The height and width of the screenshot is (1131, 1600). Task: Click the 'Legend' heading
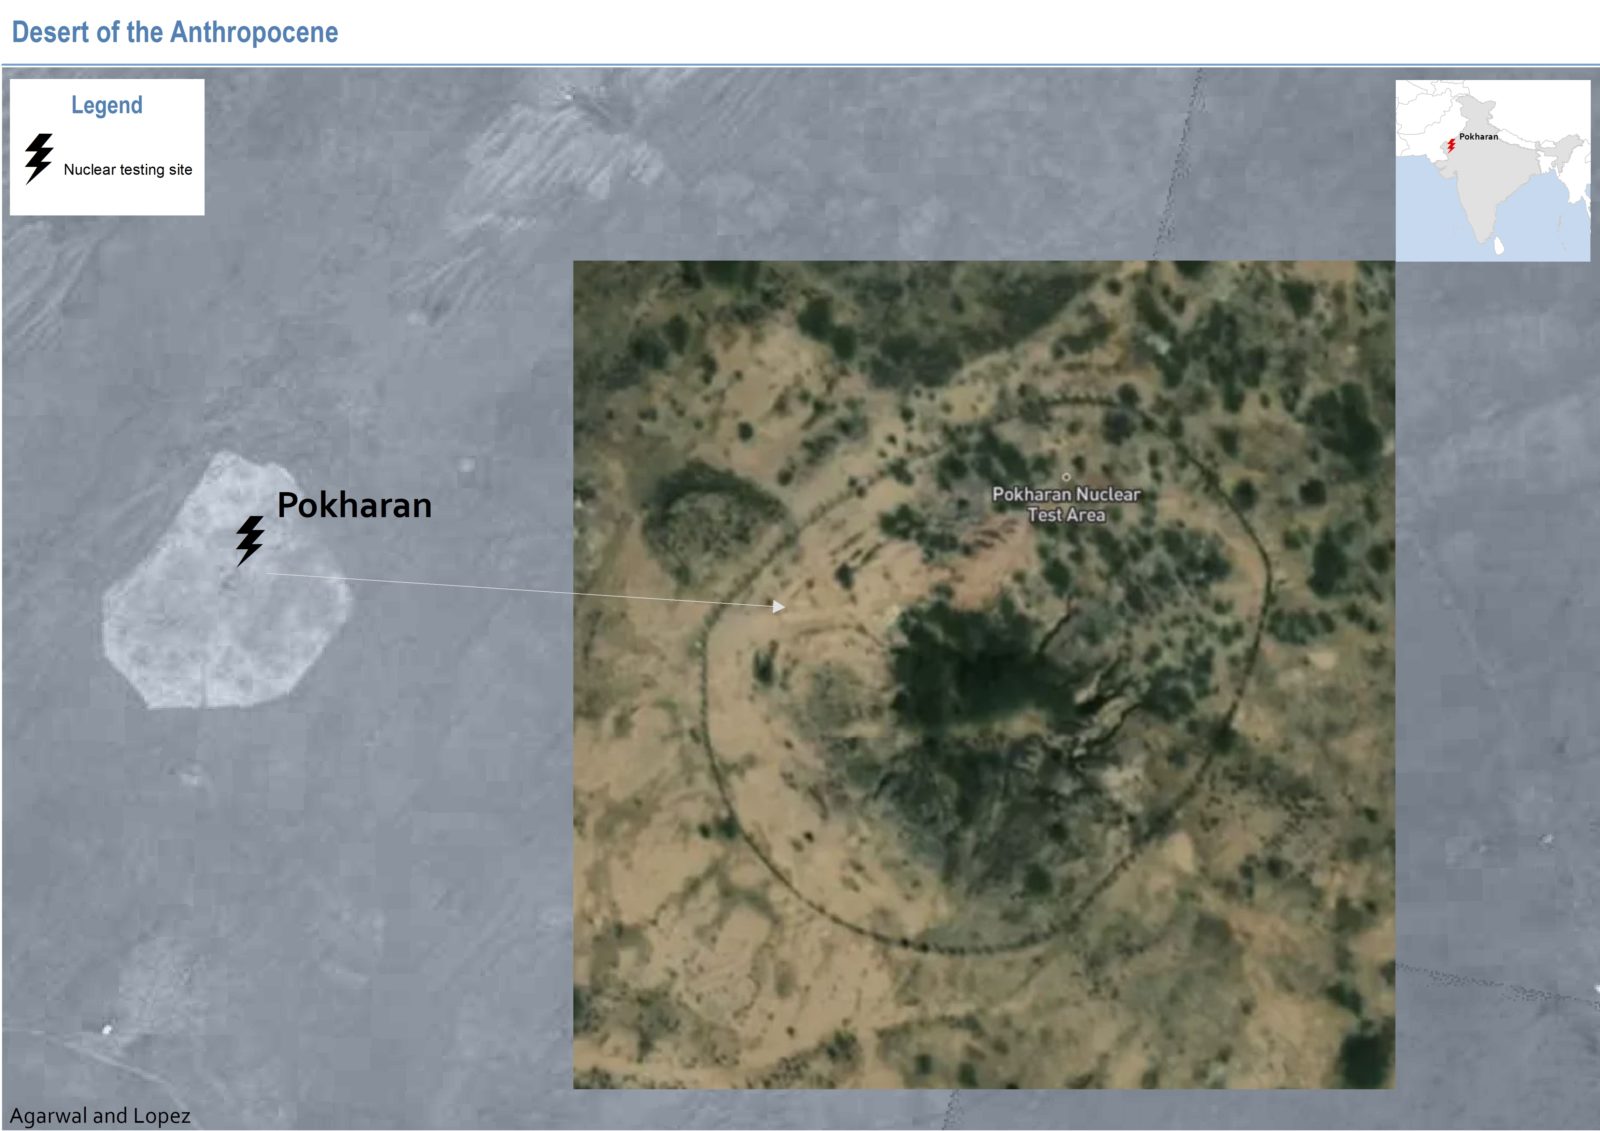pyautogui.click(x=107, y=105)
